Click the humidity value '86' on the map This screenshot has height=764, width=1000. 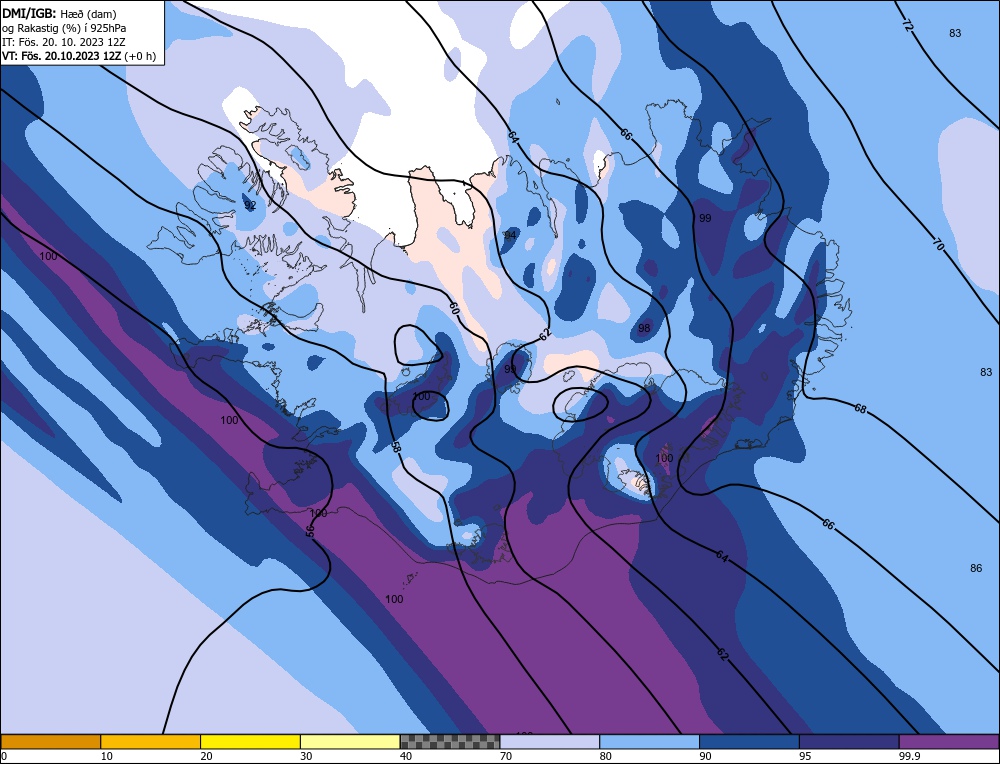tap(976, 568)
